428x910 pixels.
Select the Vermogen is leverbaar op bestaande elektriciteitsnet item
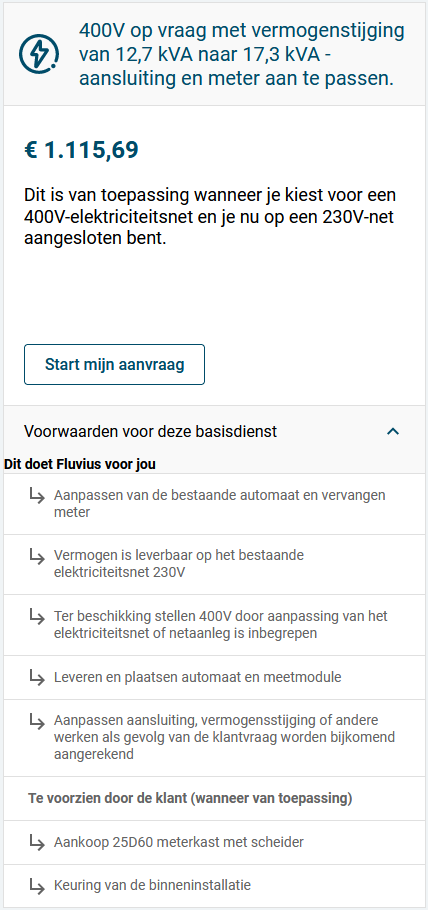coord(214,564)
